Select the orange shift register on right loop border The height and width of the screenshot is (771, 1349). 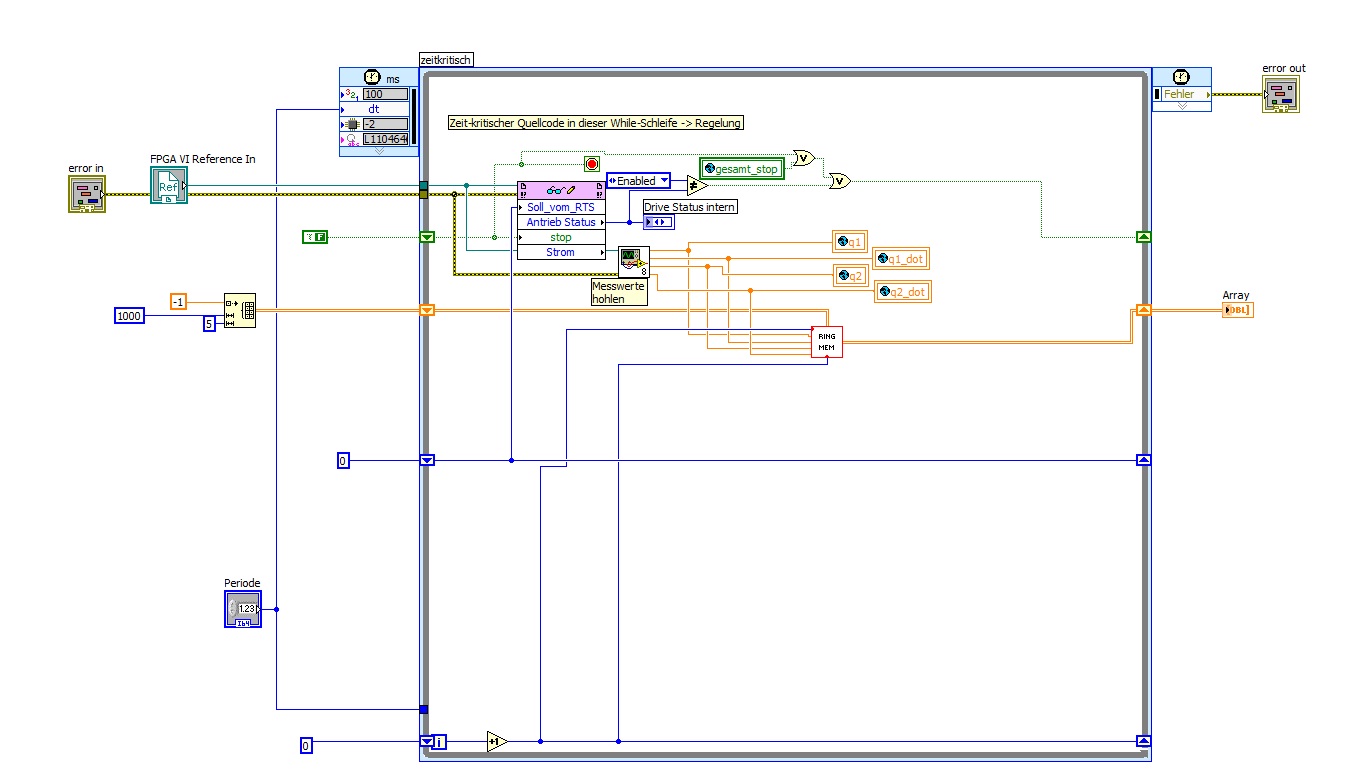[x=1144, y=310]
